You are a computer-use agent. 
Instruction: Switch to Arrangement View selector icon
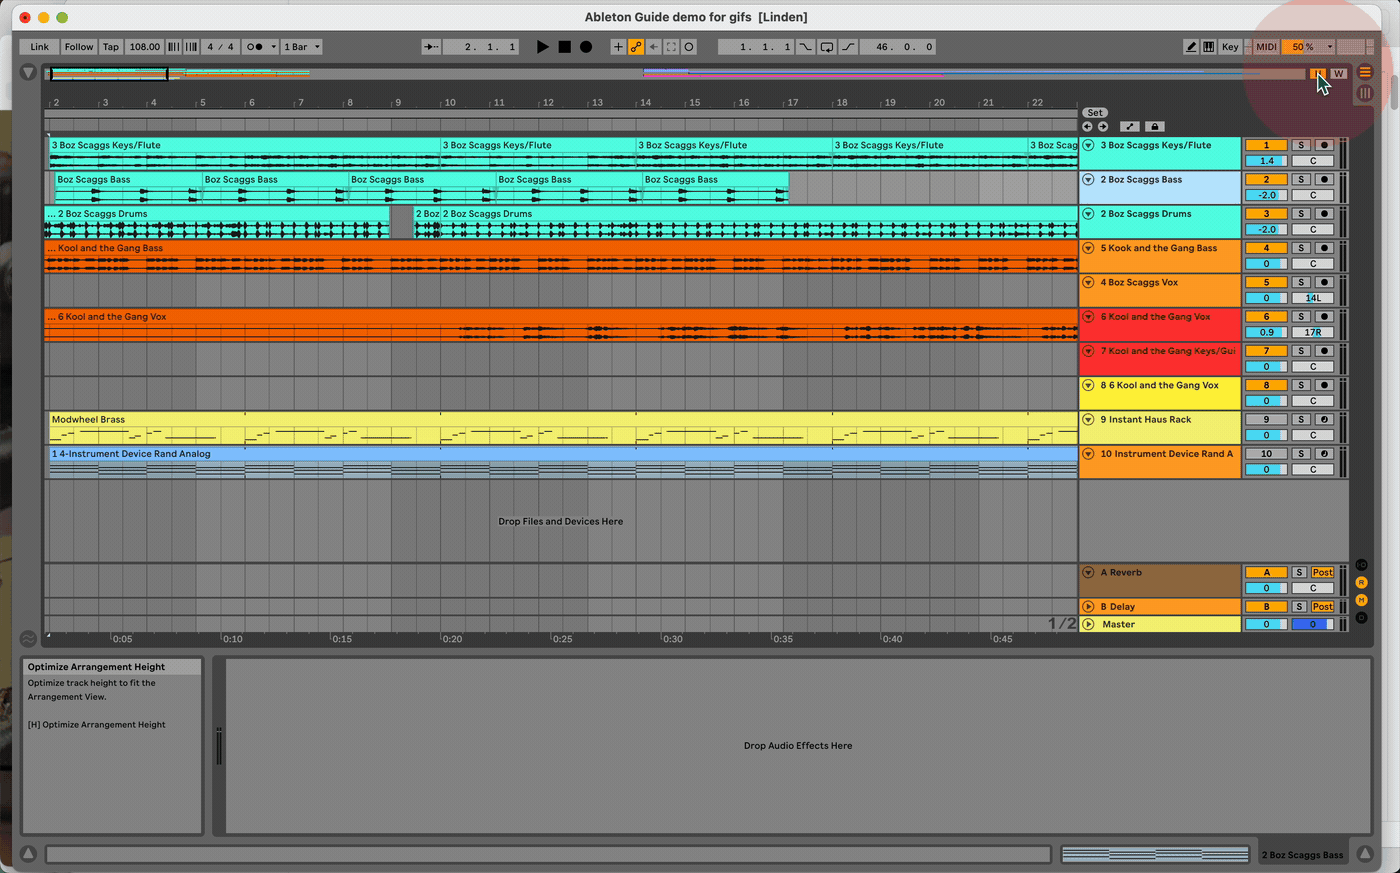click(1365, 73)
